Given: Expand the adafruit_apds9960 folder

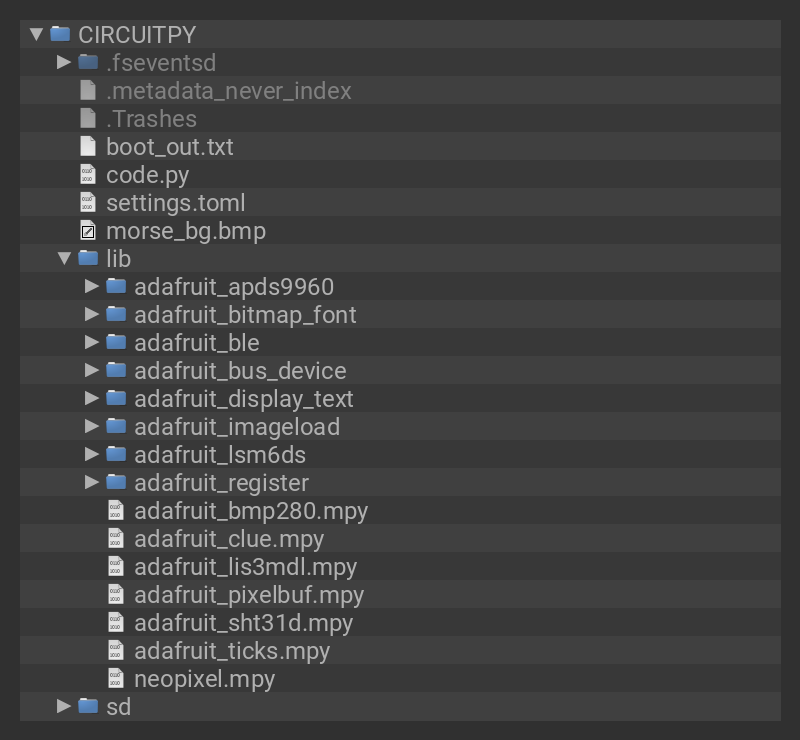Looking at the screenshot, I should tap(92, 287).
